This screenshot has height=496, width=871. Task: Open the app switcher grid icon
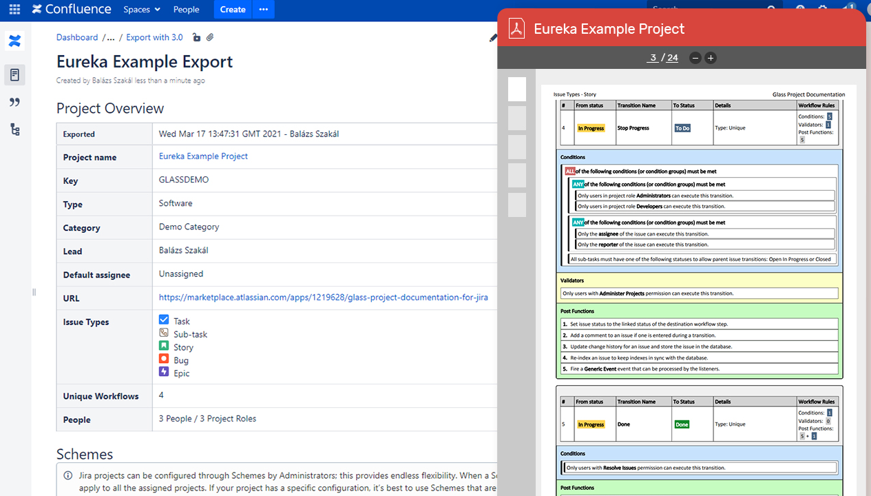point(14,9)
